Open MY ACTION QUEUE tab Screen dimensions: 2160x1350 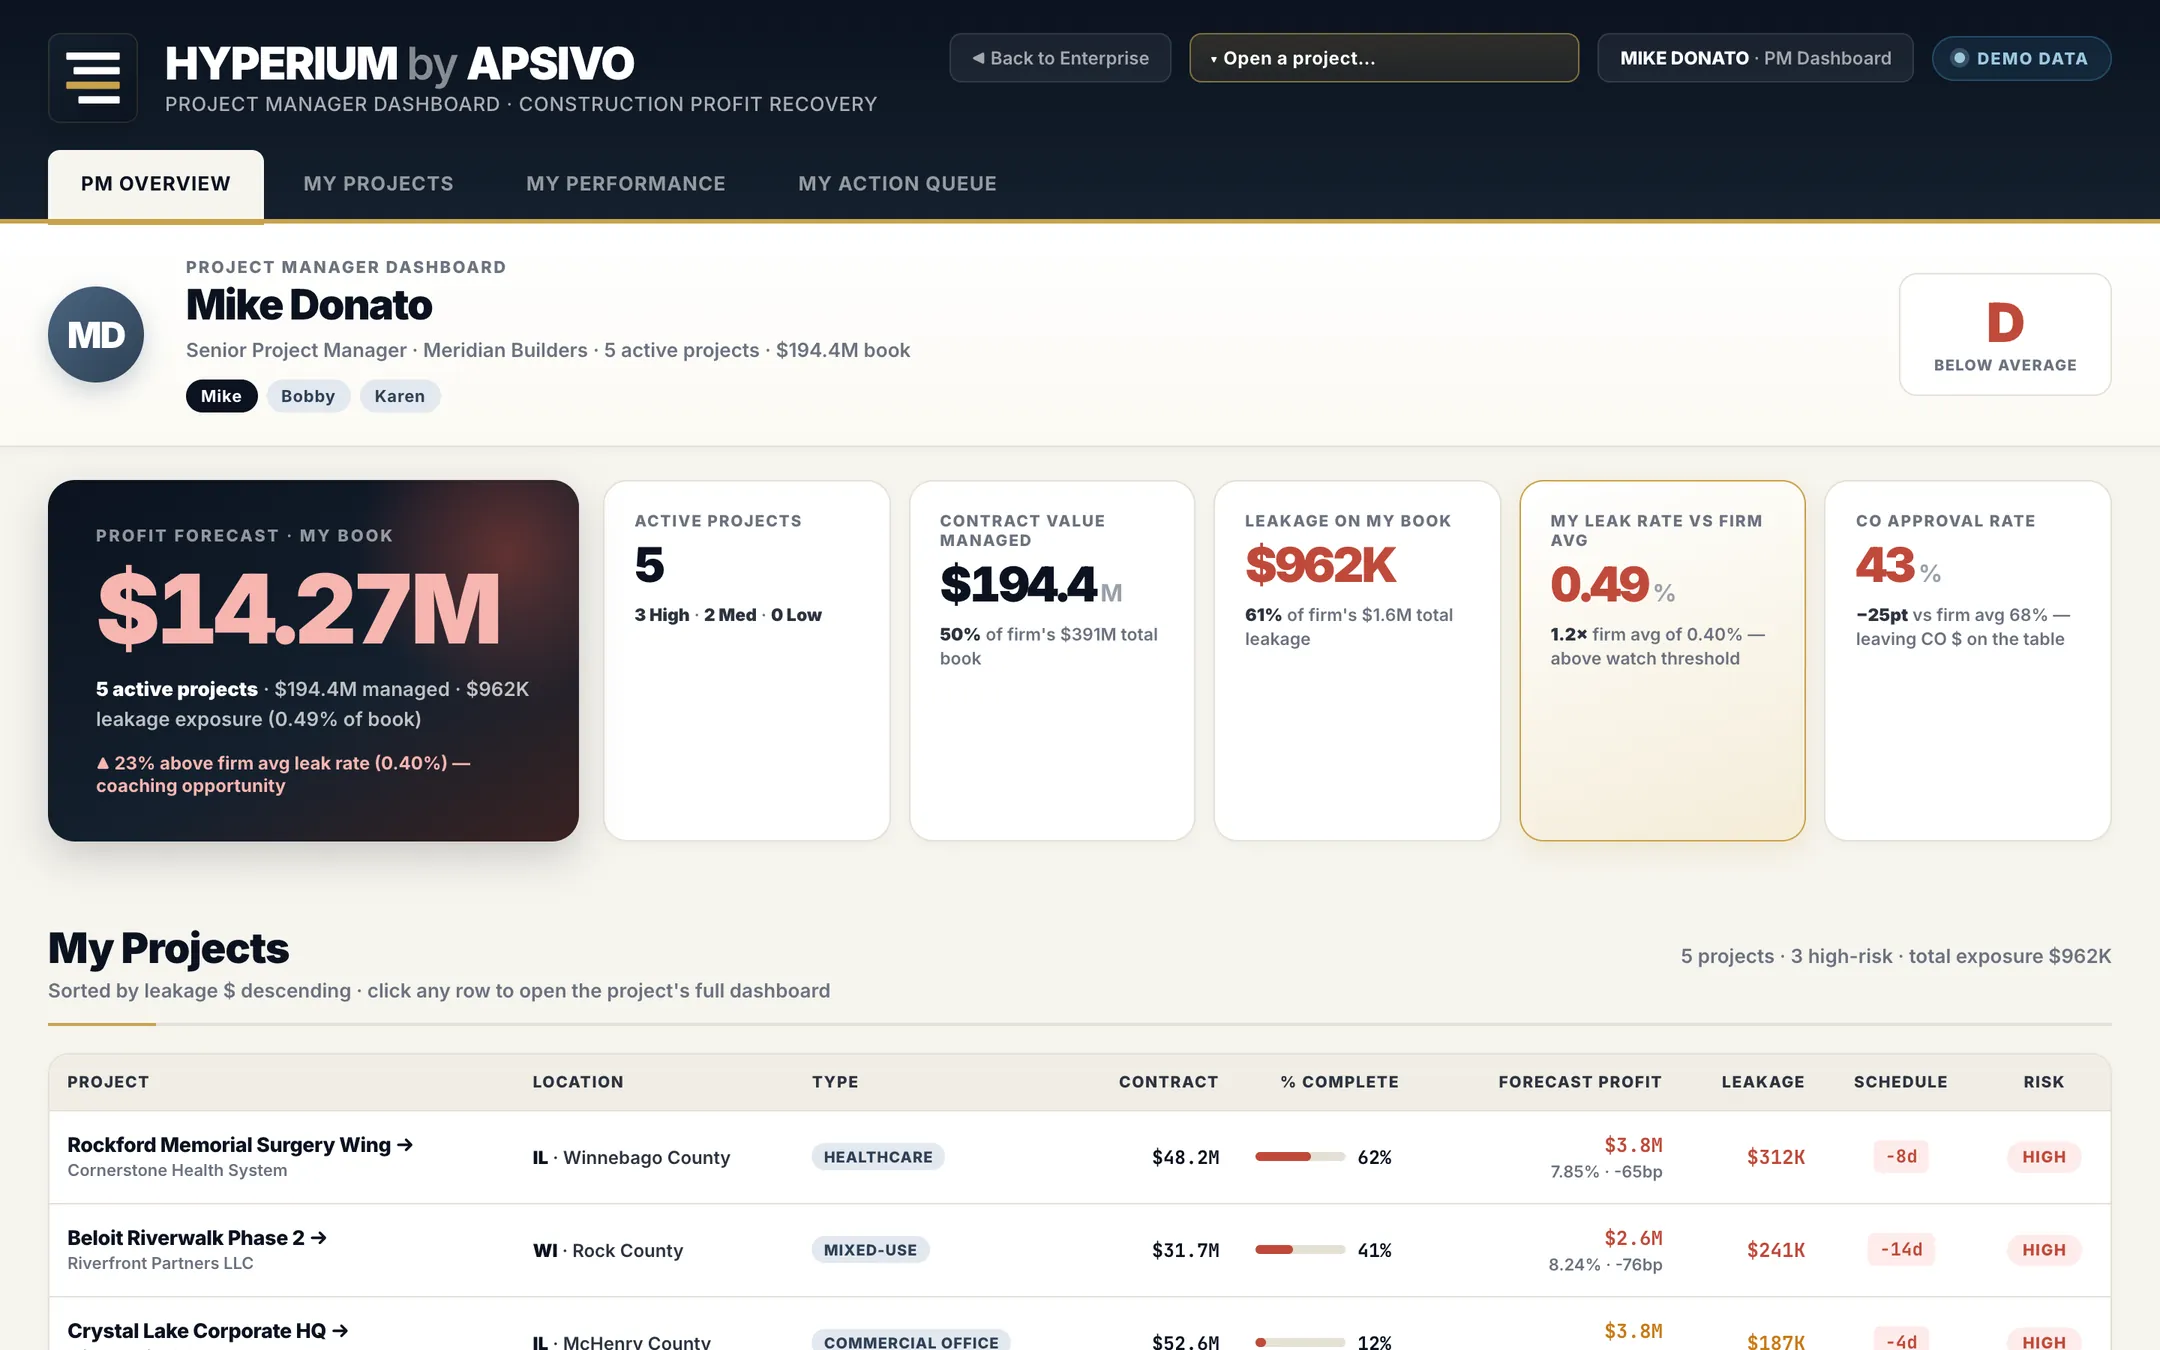(897, 184)
